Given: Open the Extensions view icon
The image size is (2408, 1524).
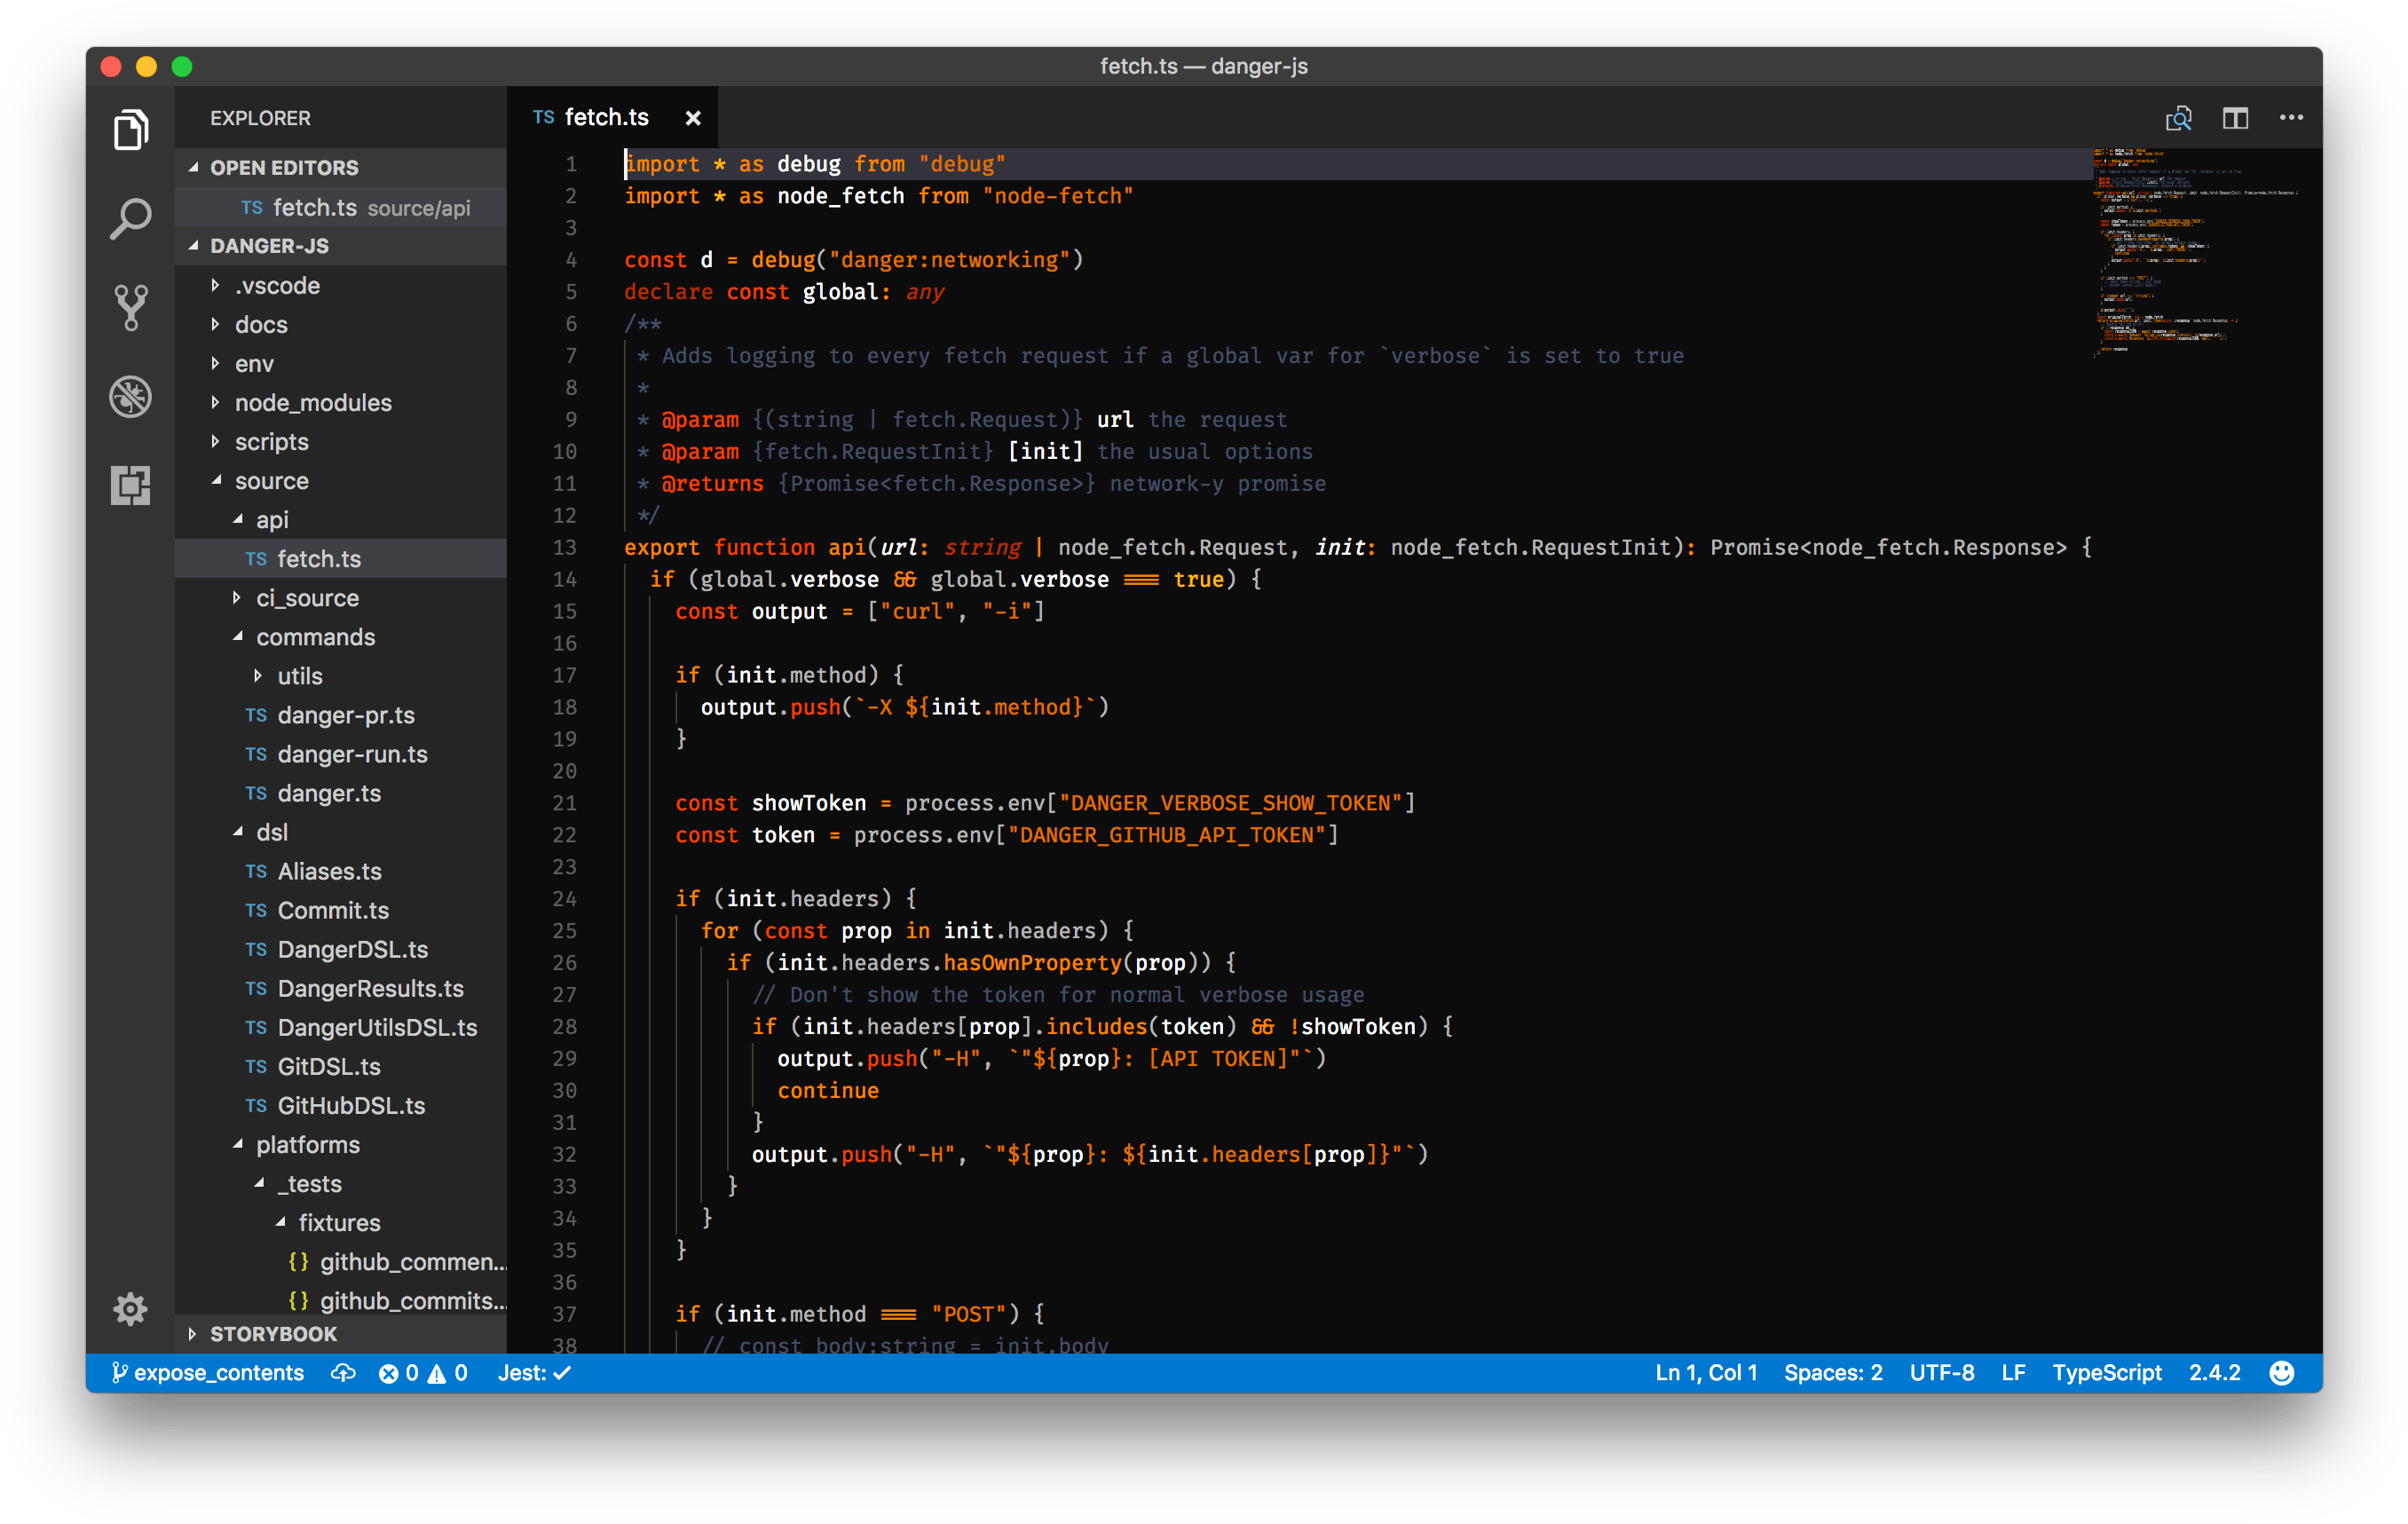Looking at the screenshot, I should (x=130, y=485).
